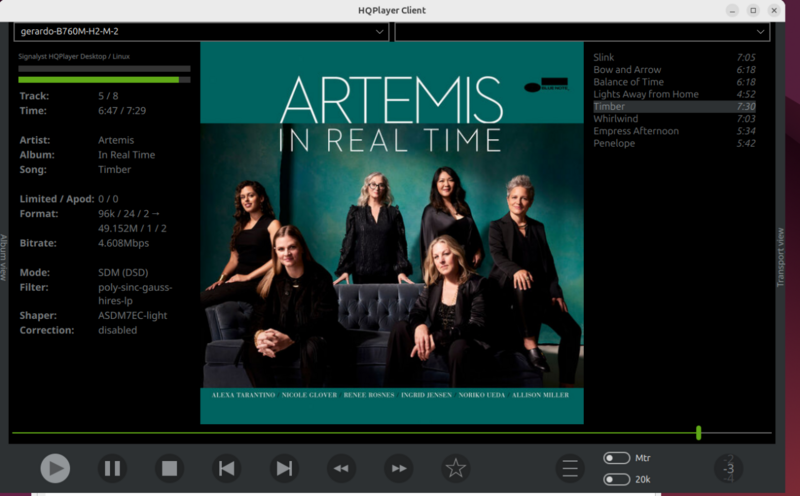Select Slink in the track list

click(604, 58)
